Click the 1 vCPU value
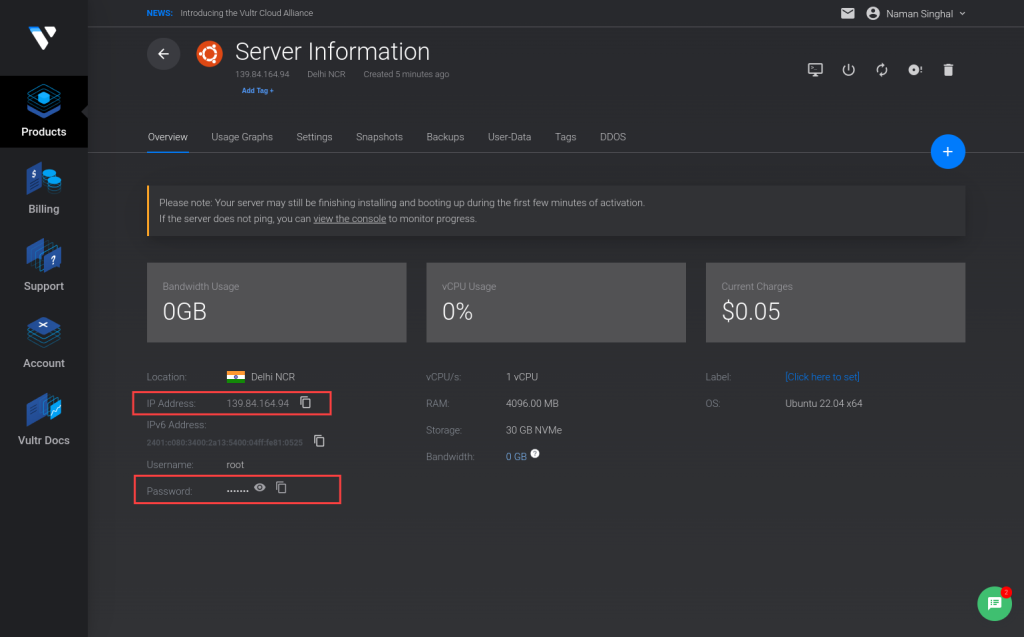 (522, 377)
